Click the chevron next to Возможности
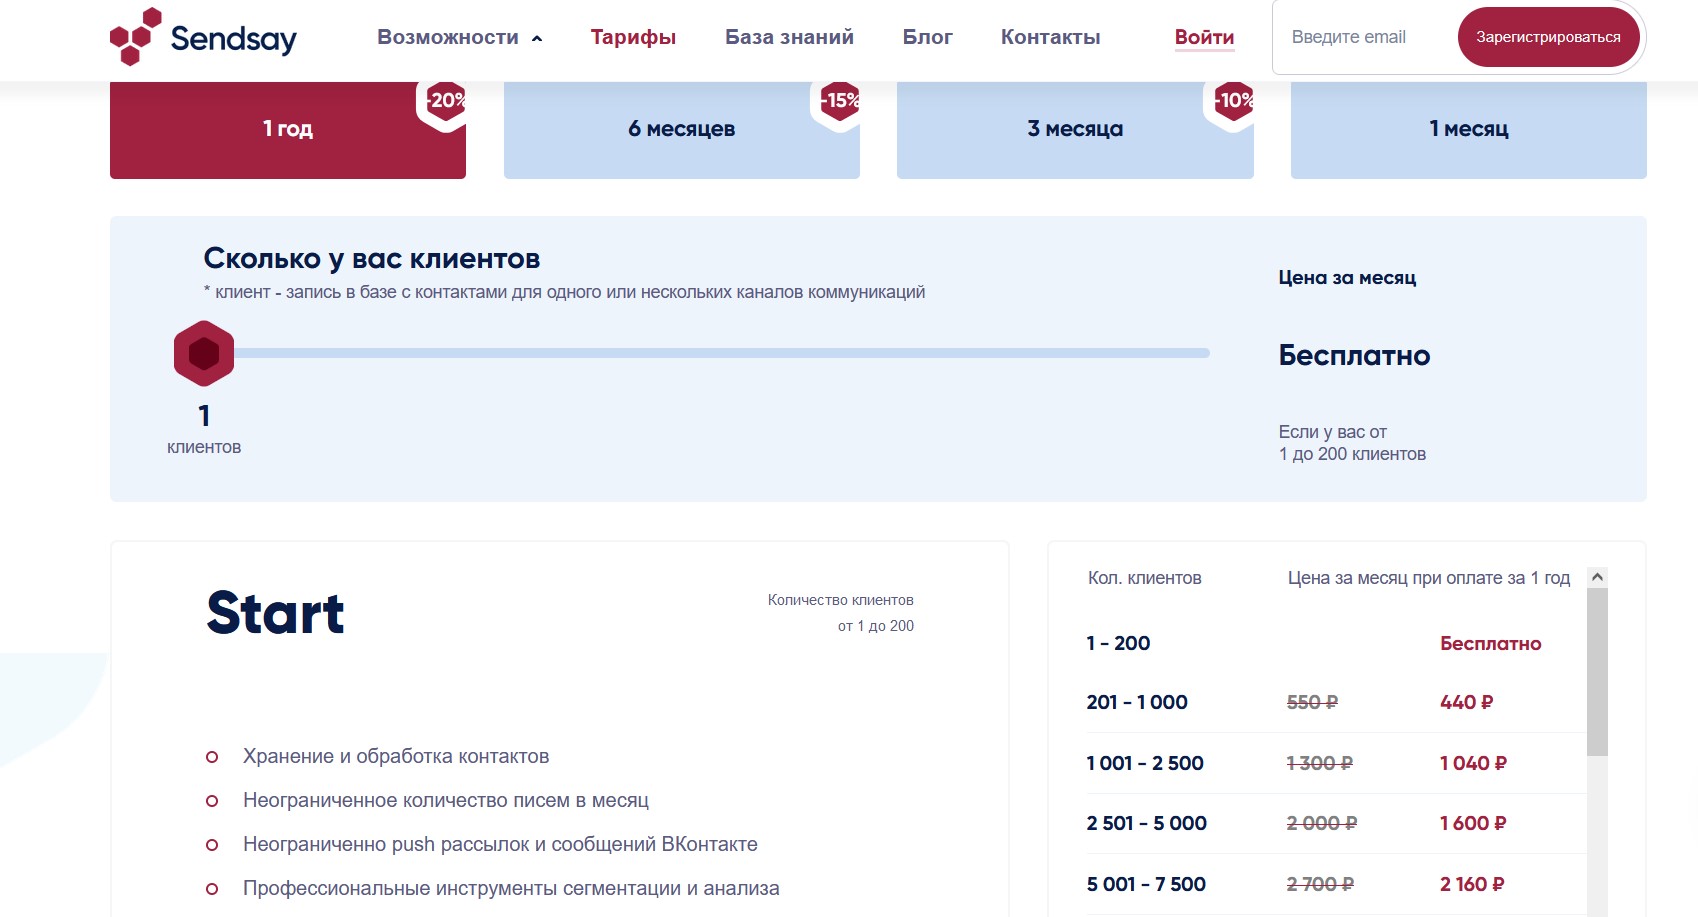This screenshot has width=1698, height=917. tap(537, 39)
